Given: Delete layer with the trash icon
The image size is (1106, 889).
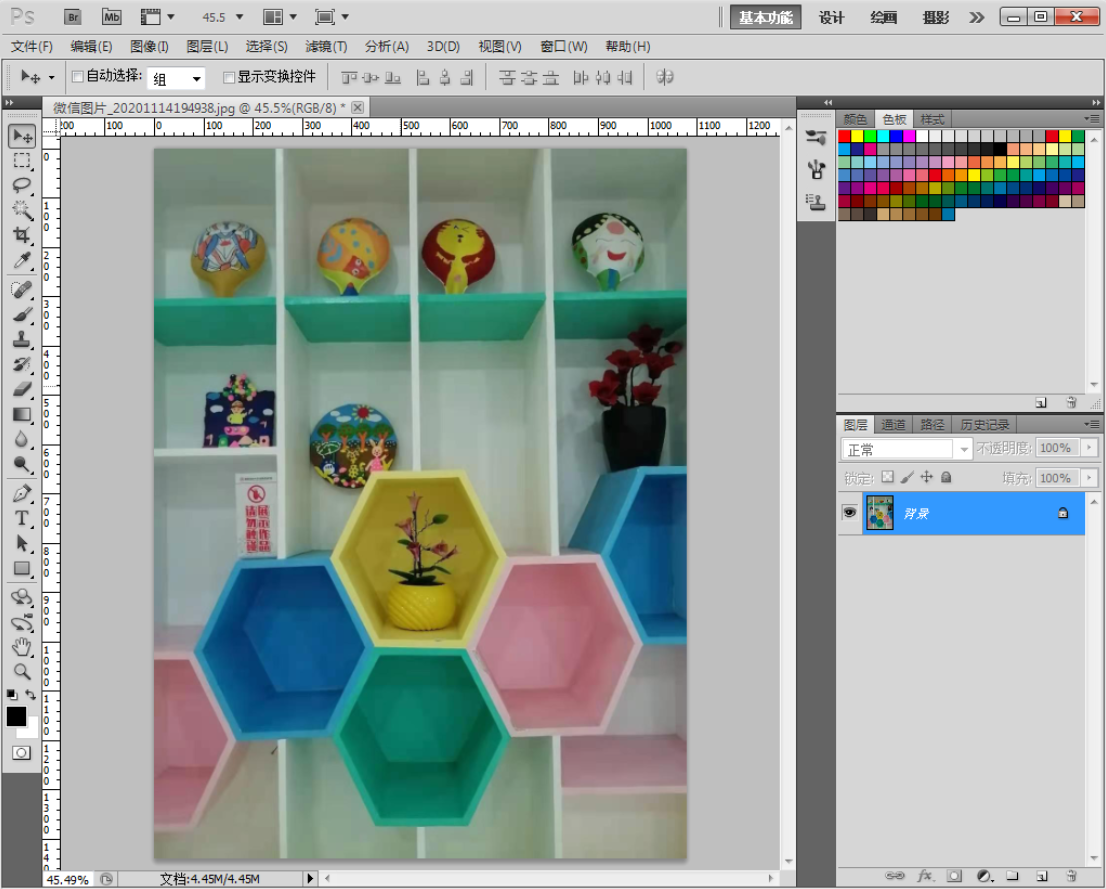Looking at the screenshot, I should click(1070, 876).
